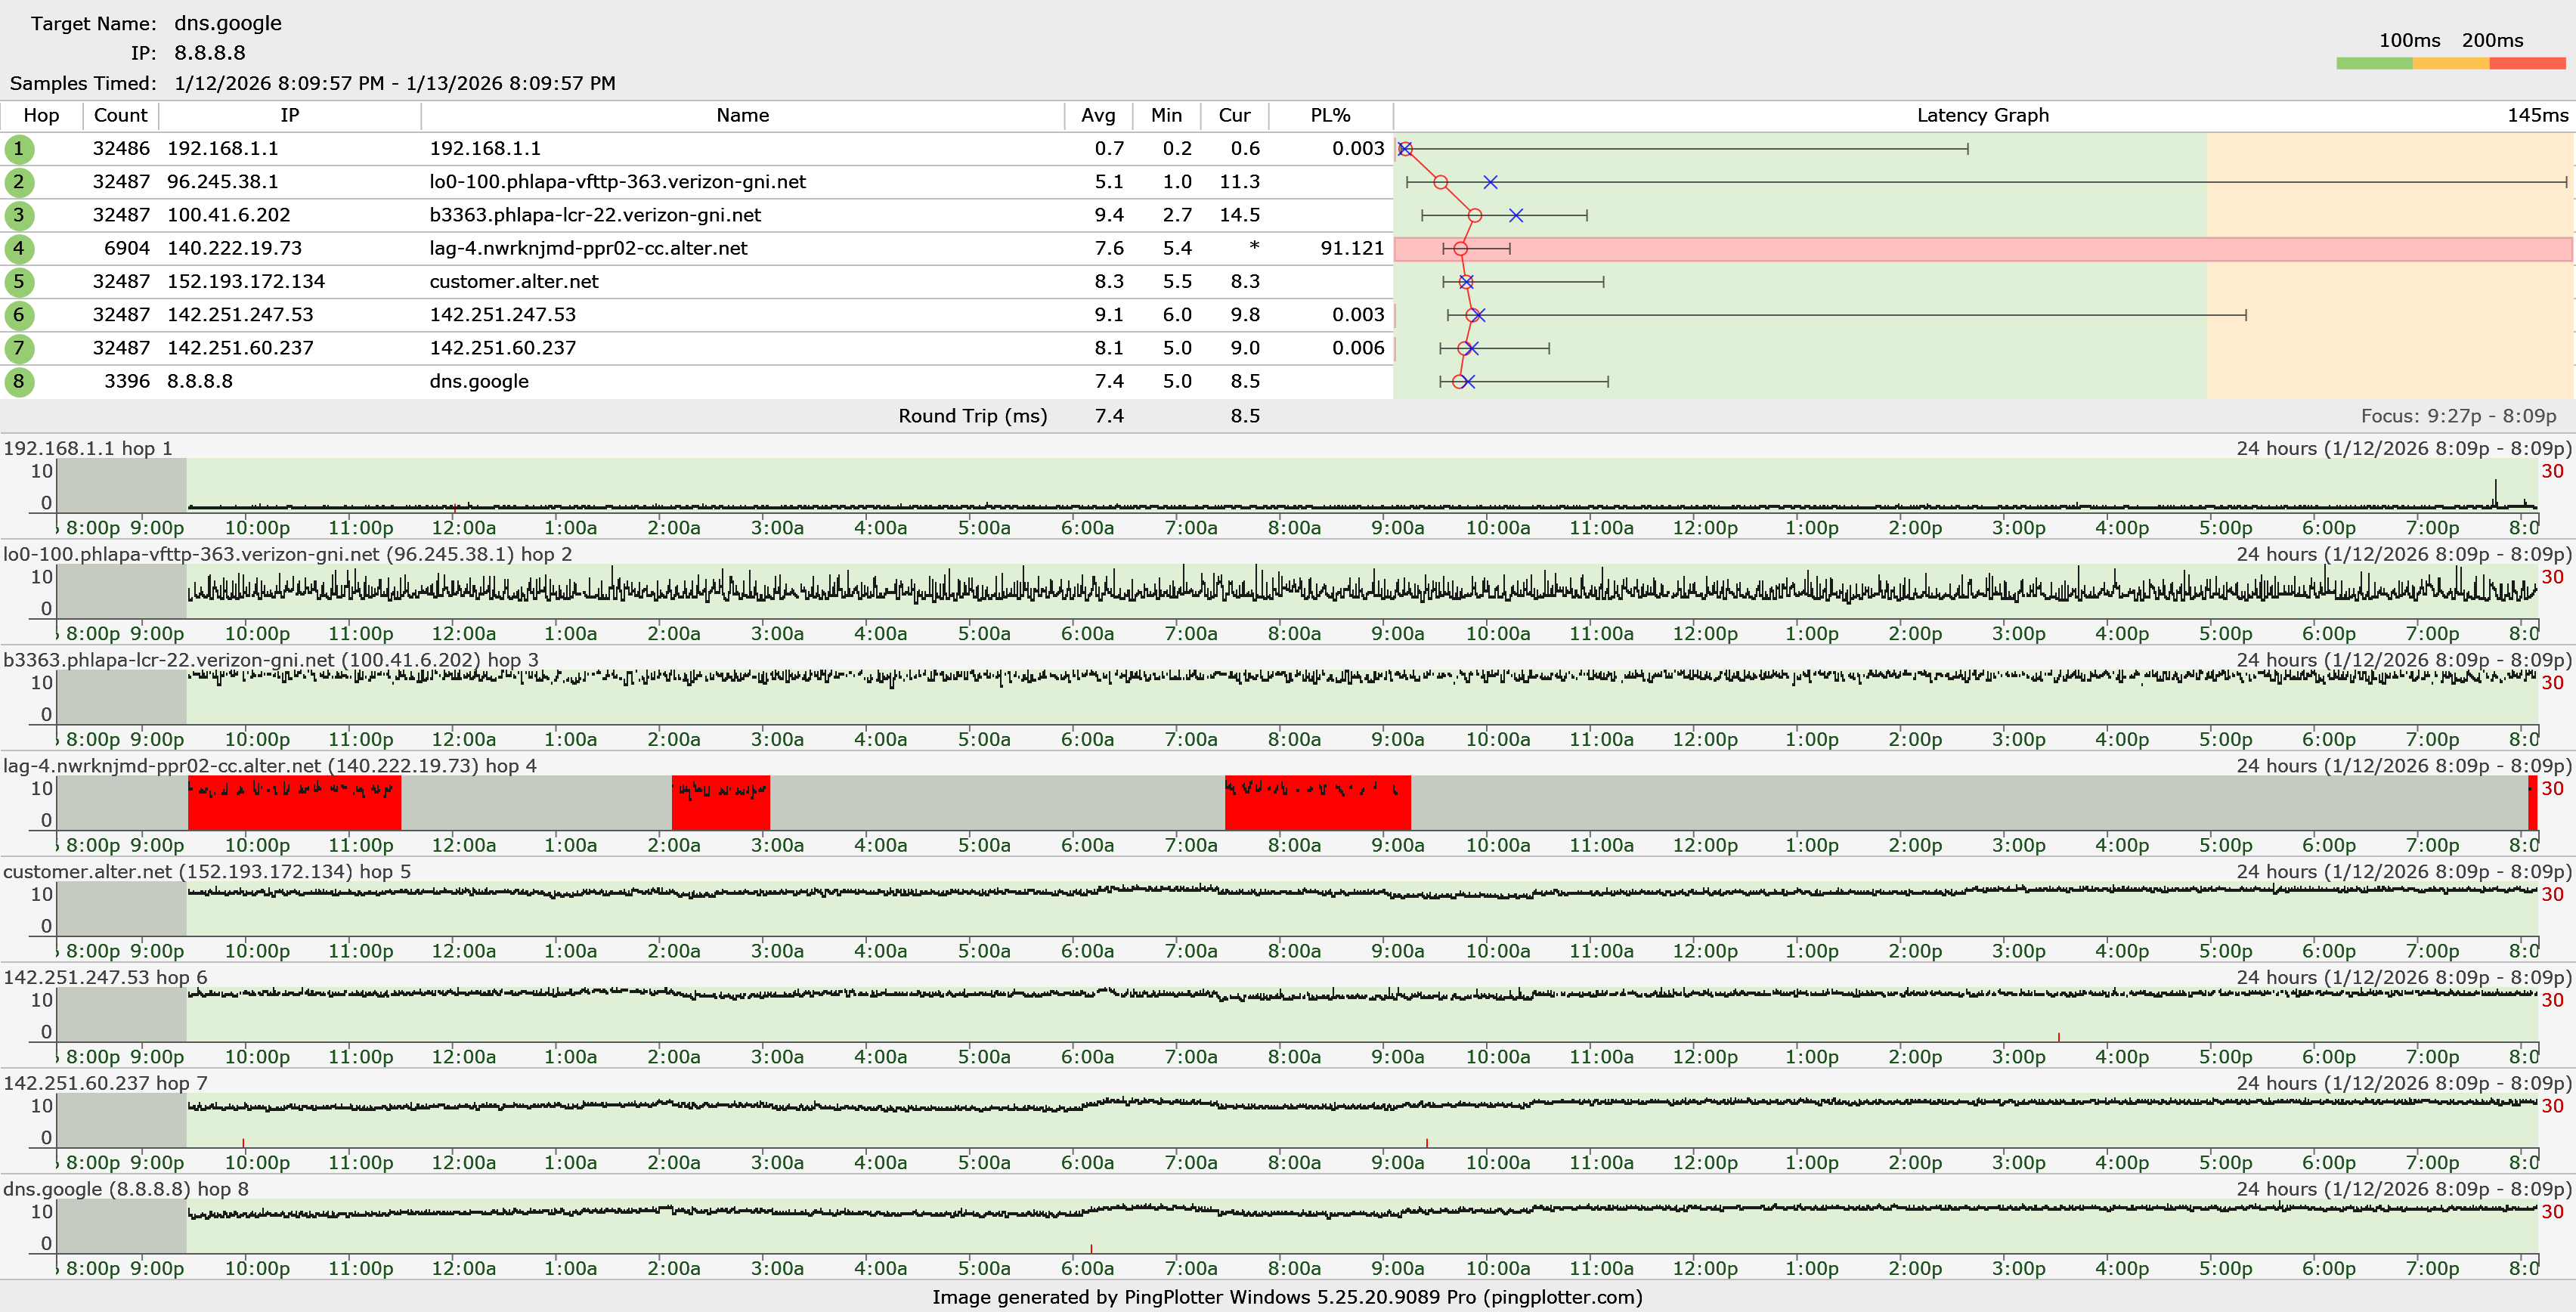Click the green hop 2 circle icon

(19, 182)
